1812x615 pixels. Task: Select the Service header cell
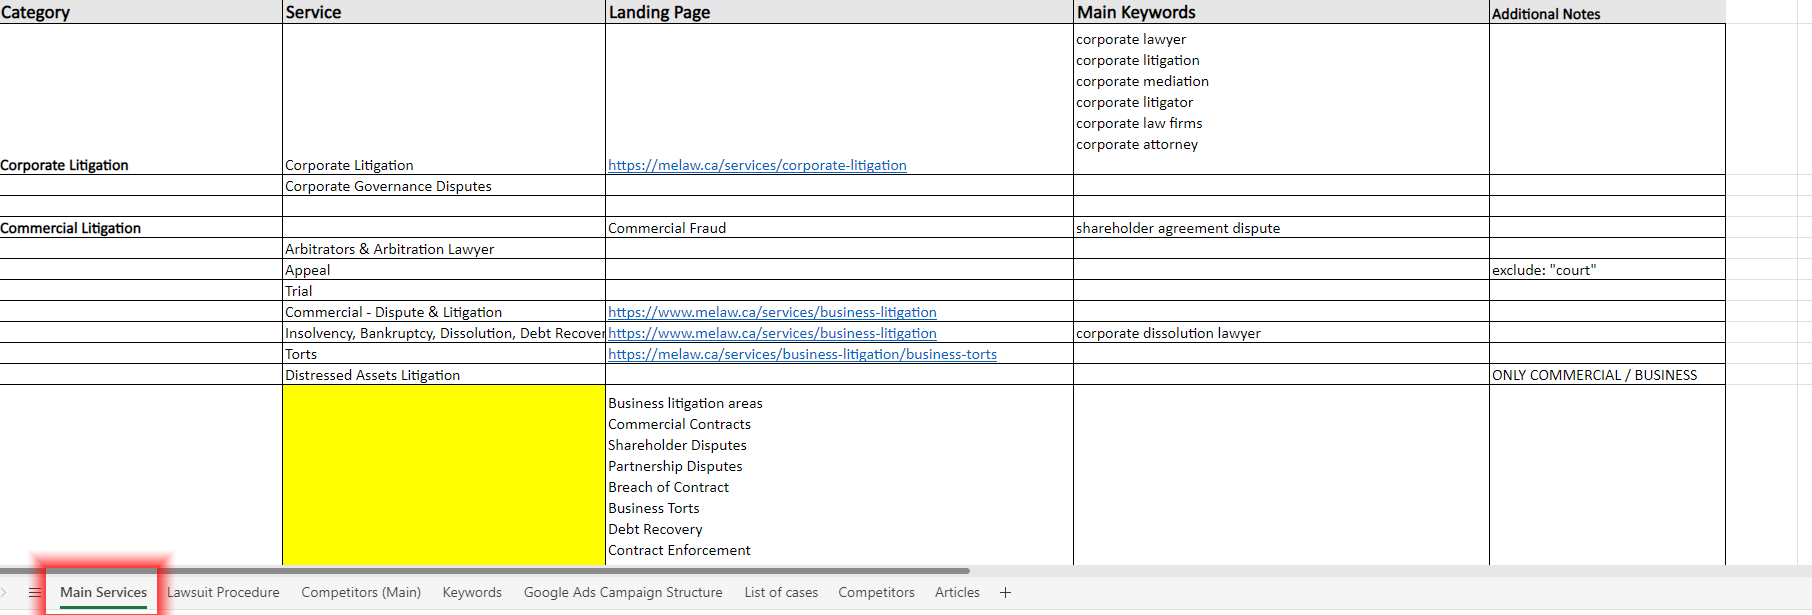[x=444, y=12]
